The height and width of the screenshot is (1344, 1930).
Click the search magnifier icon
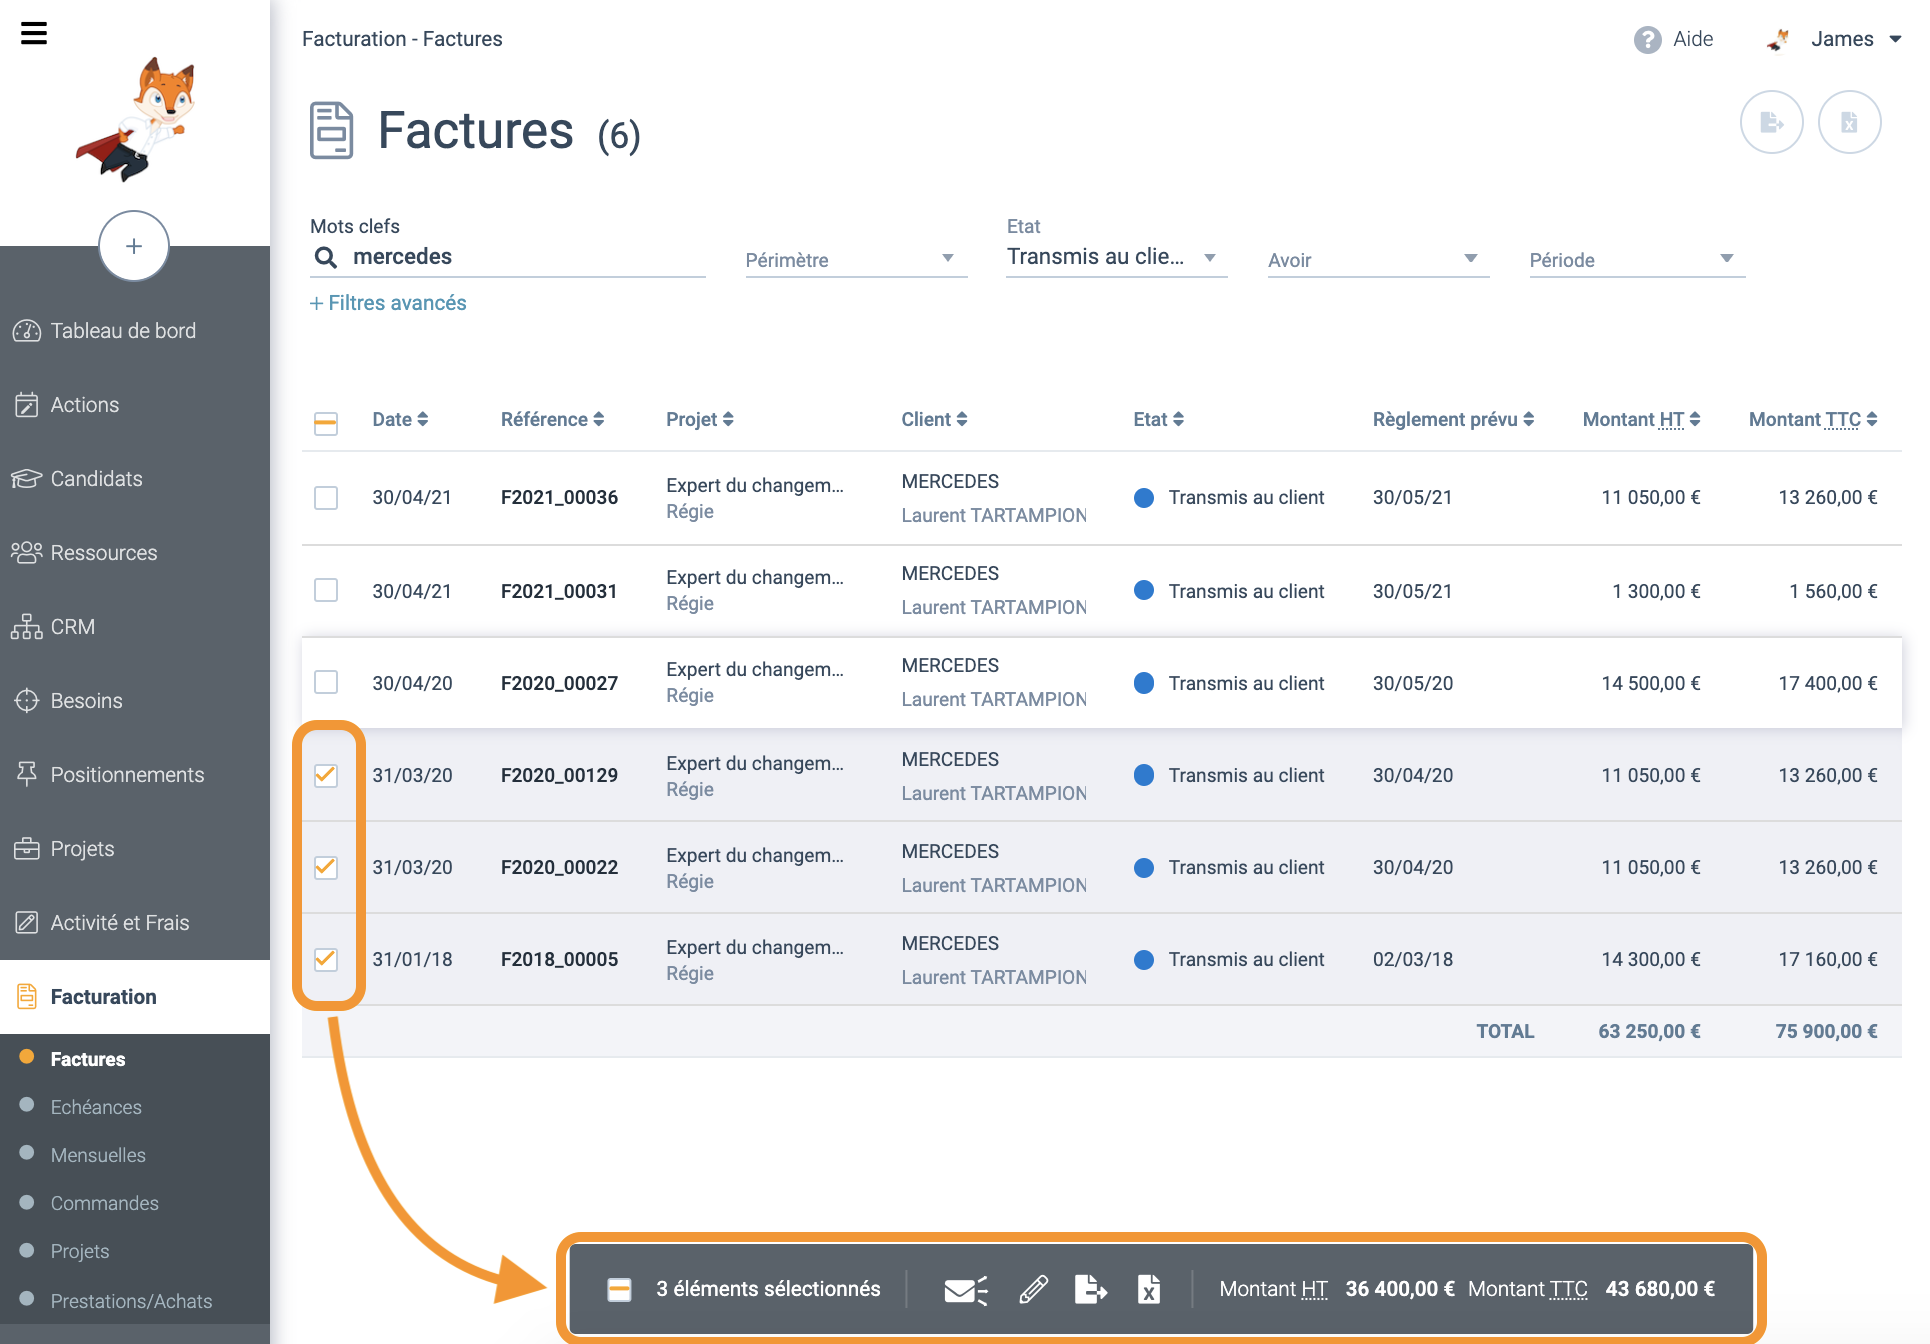tap(325, 257)
